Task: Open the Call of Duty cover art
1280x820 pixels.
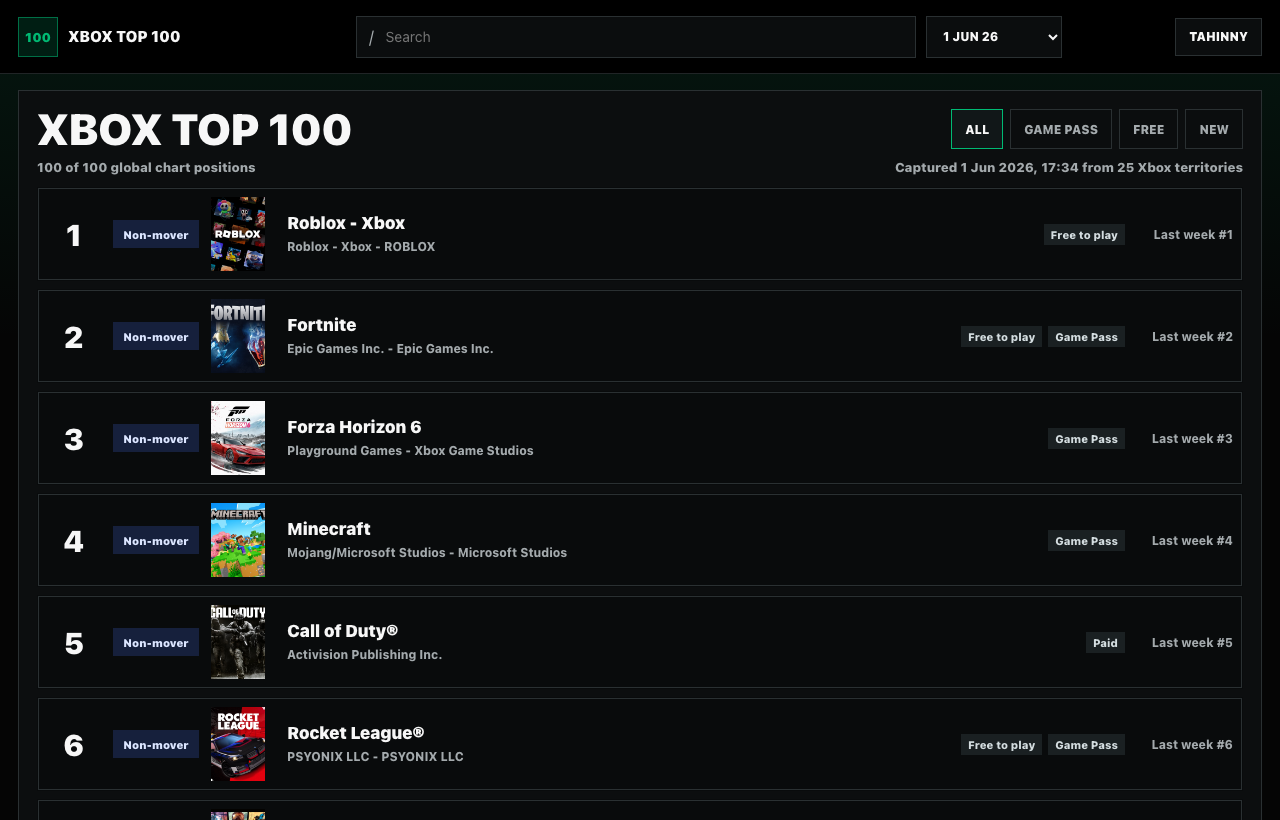Action: coord(238,642)
